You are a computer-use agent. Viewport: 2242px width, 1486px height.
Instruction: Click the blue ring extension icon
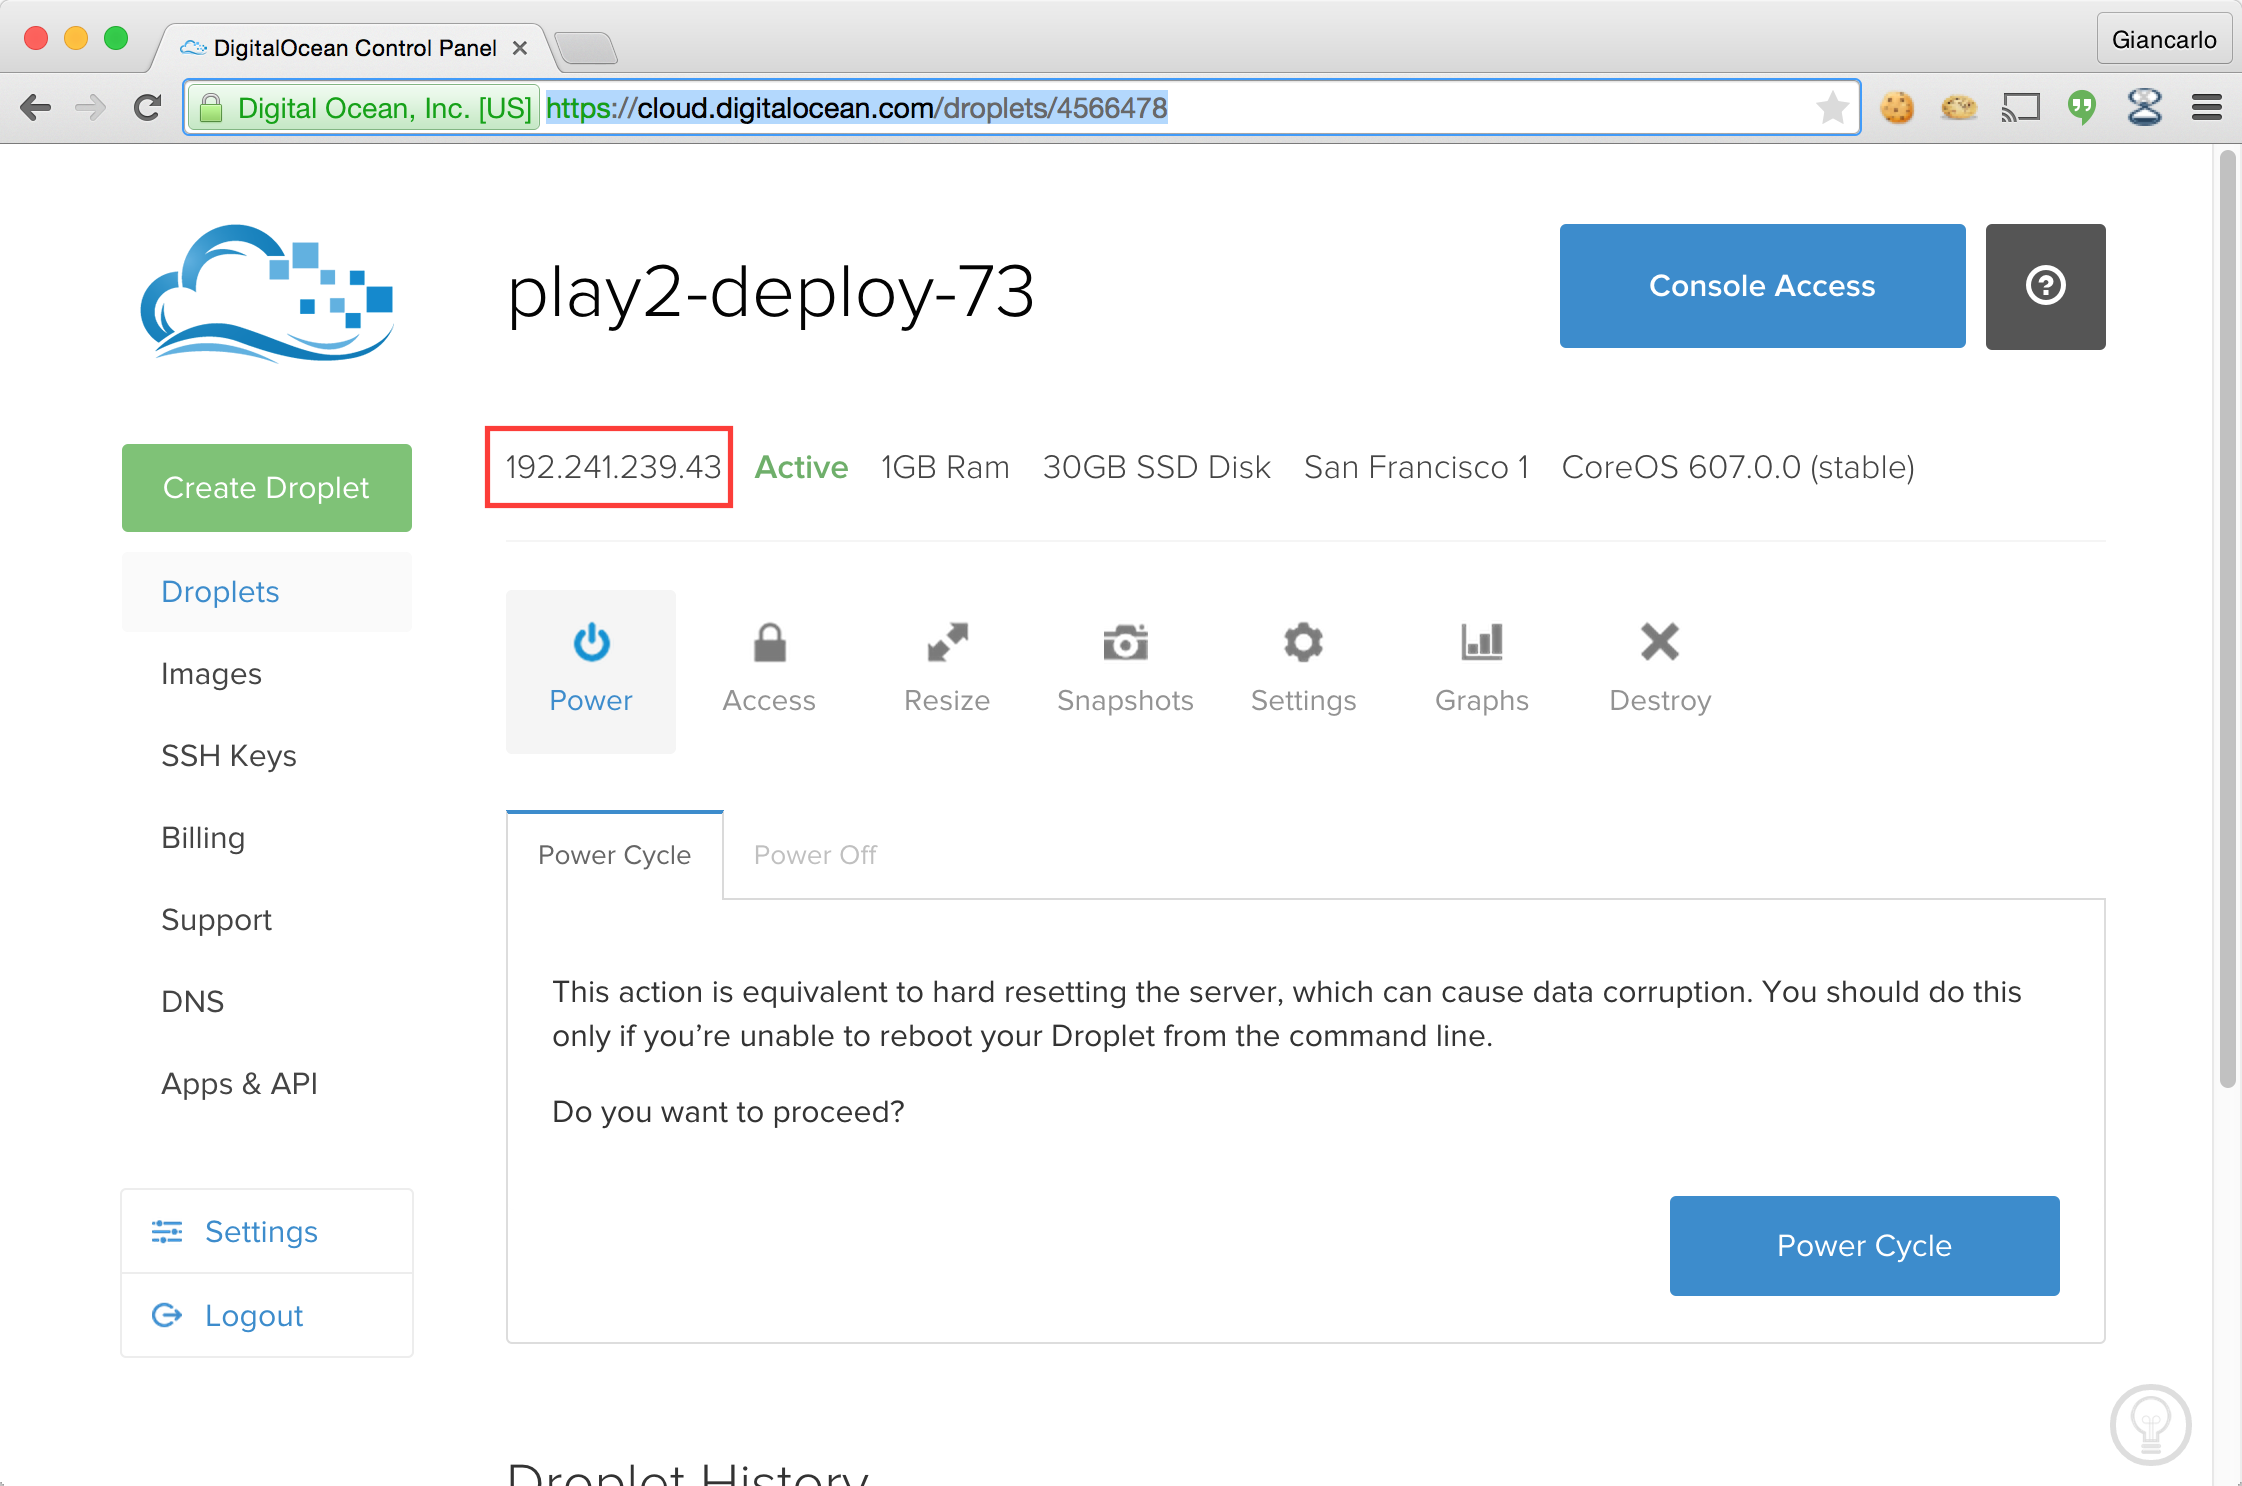tap(2144, 107)
